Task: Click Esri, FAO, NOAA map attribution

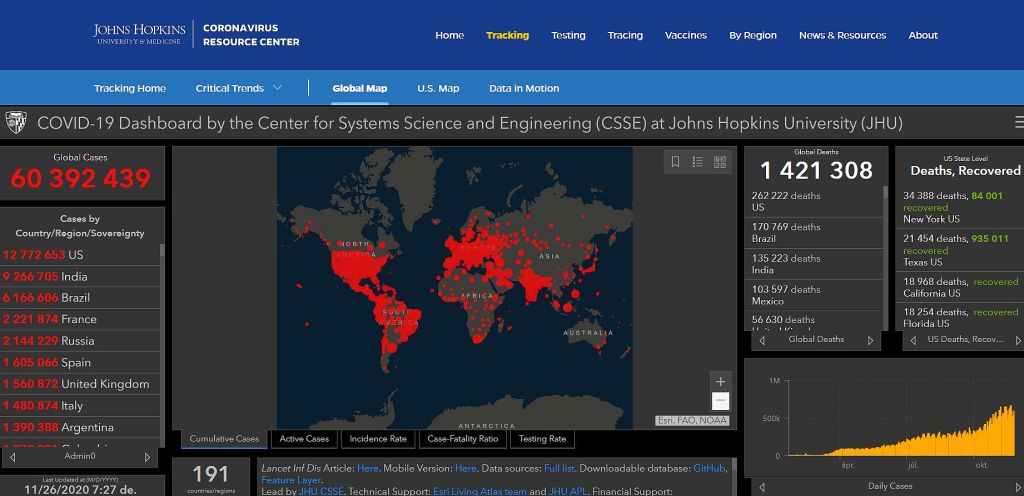Action: [692, 421]
